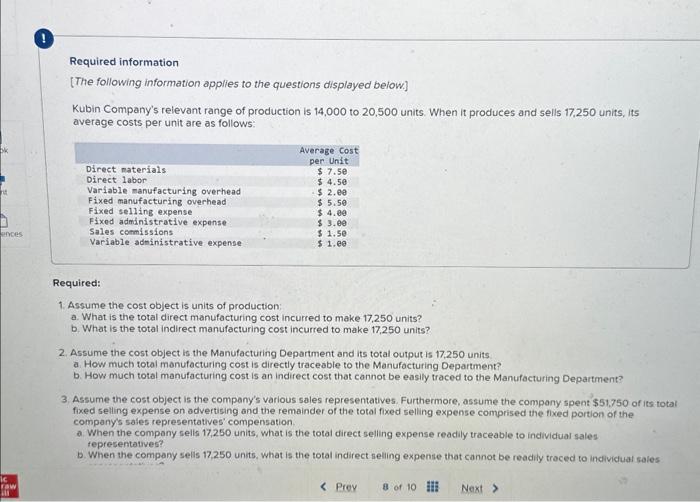Screen dimensions: 700x502
Task: Click the Required information heading
Action: click(124, 62)
